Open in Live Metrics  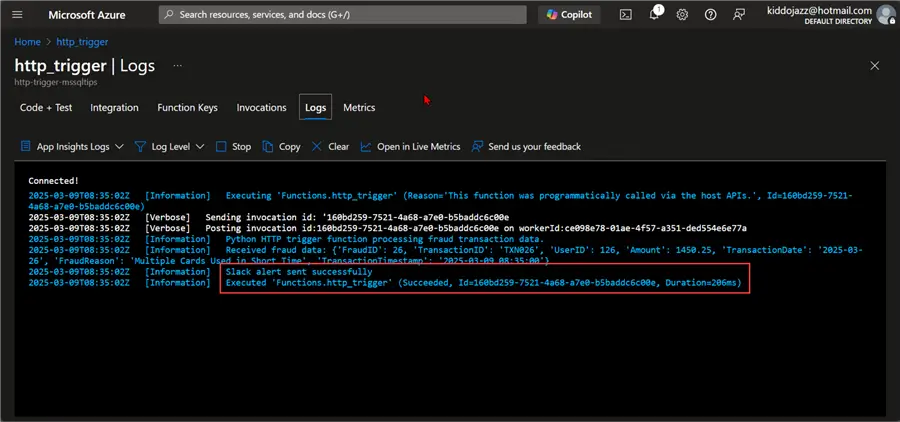pyautogui.click(x=410, y=146)
